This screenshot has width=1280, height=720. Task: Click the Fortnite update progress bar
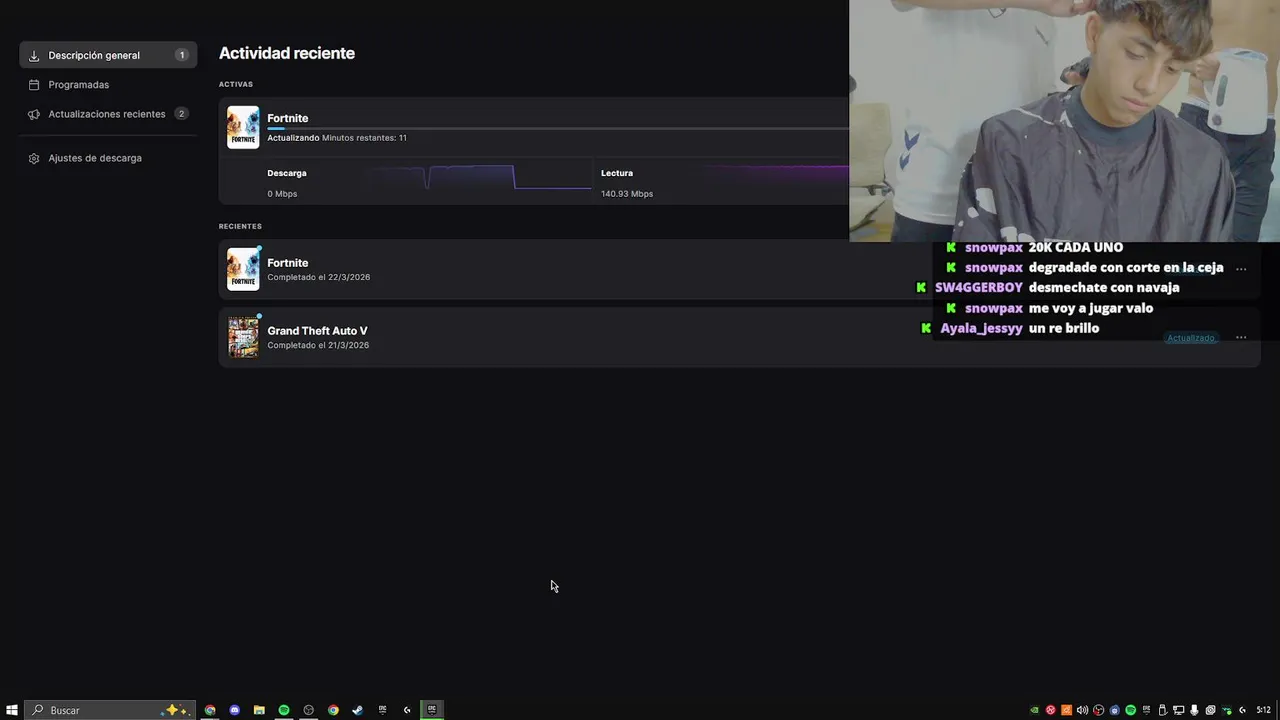pos(558,129)
